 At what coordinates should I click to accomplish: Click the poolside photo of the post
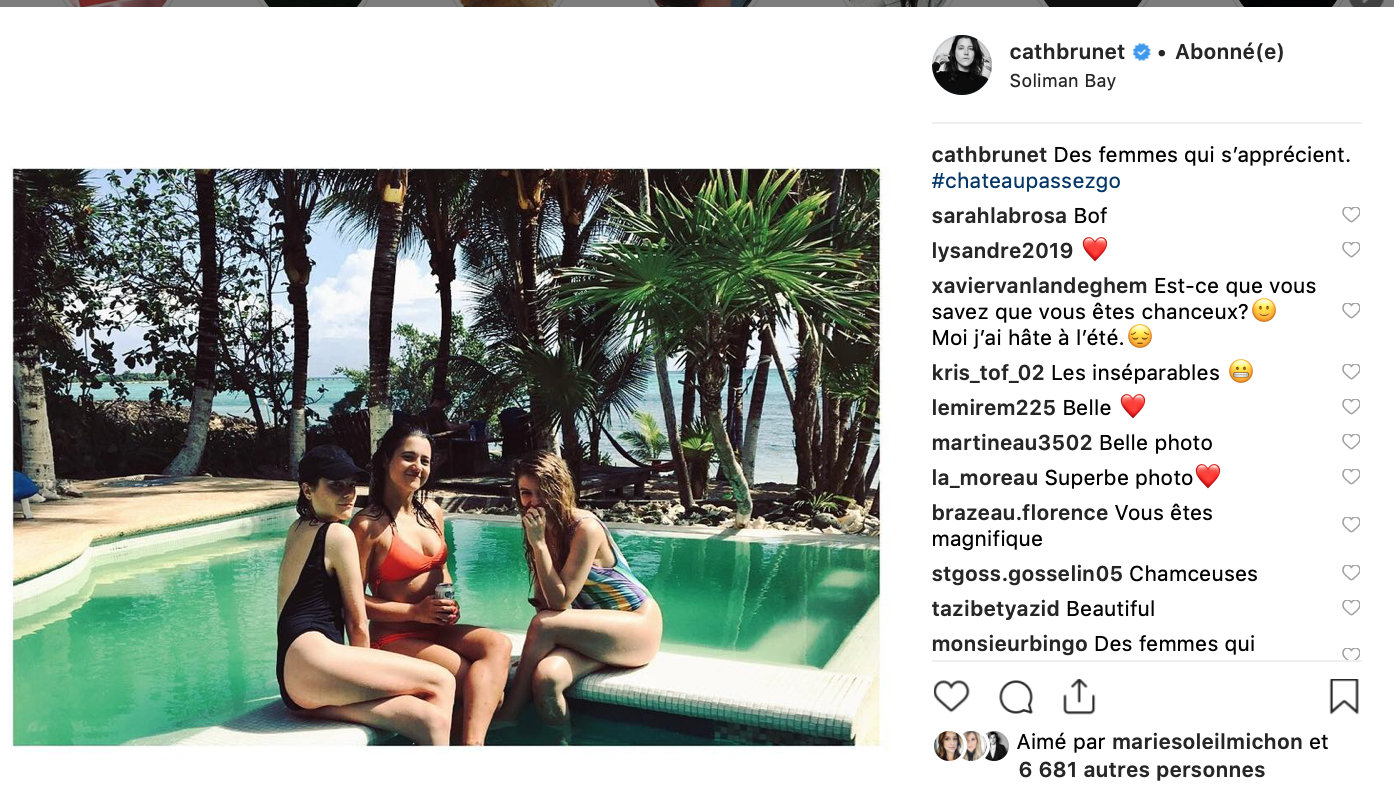(x=446, y=457)
